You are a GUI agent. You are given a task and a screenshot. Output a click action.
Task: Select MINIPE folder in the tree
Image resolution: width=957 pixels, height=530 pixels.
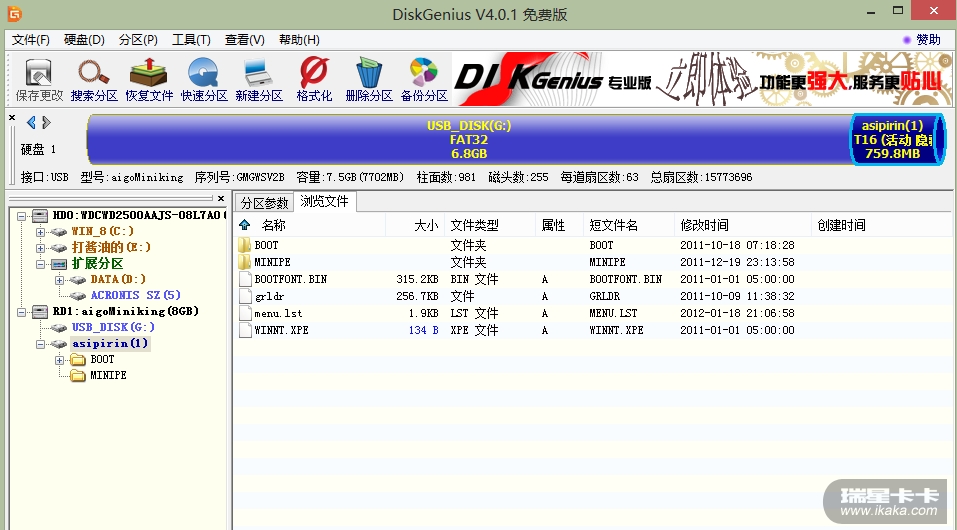pos(108,376)
